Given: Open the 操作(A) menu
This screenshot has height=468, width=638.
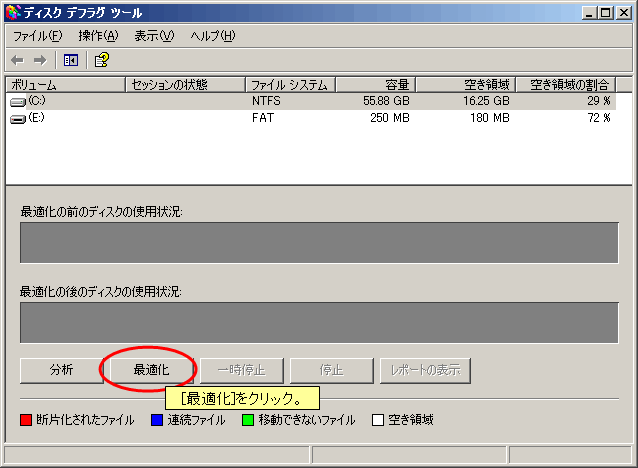Looking at the screenshot, I should (98, 36).
